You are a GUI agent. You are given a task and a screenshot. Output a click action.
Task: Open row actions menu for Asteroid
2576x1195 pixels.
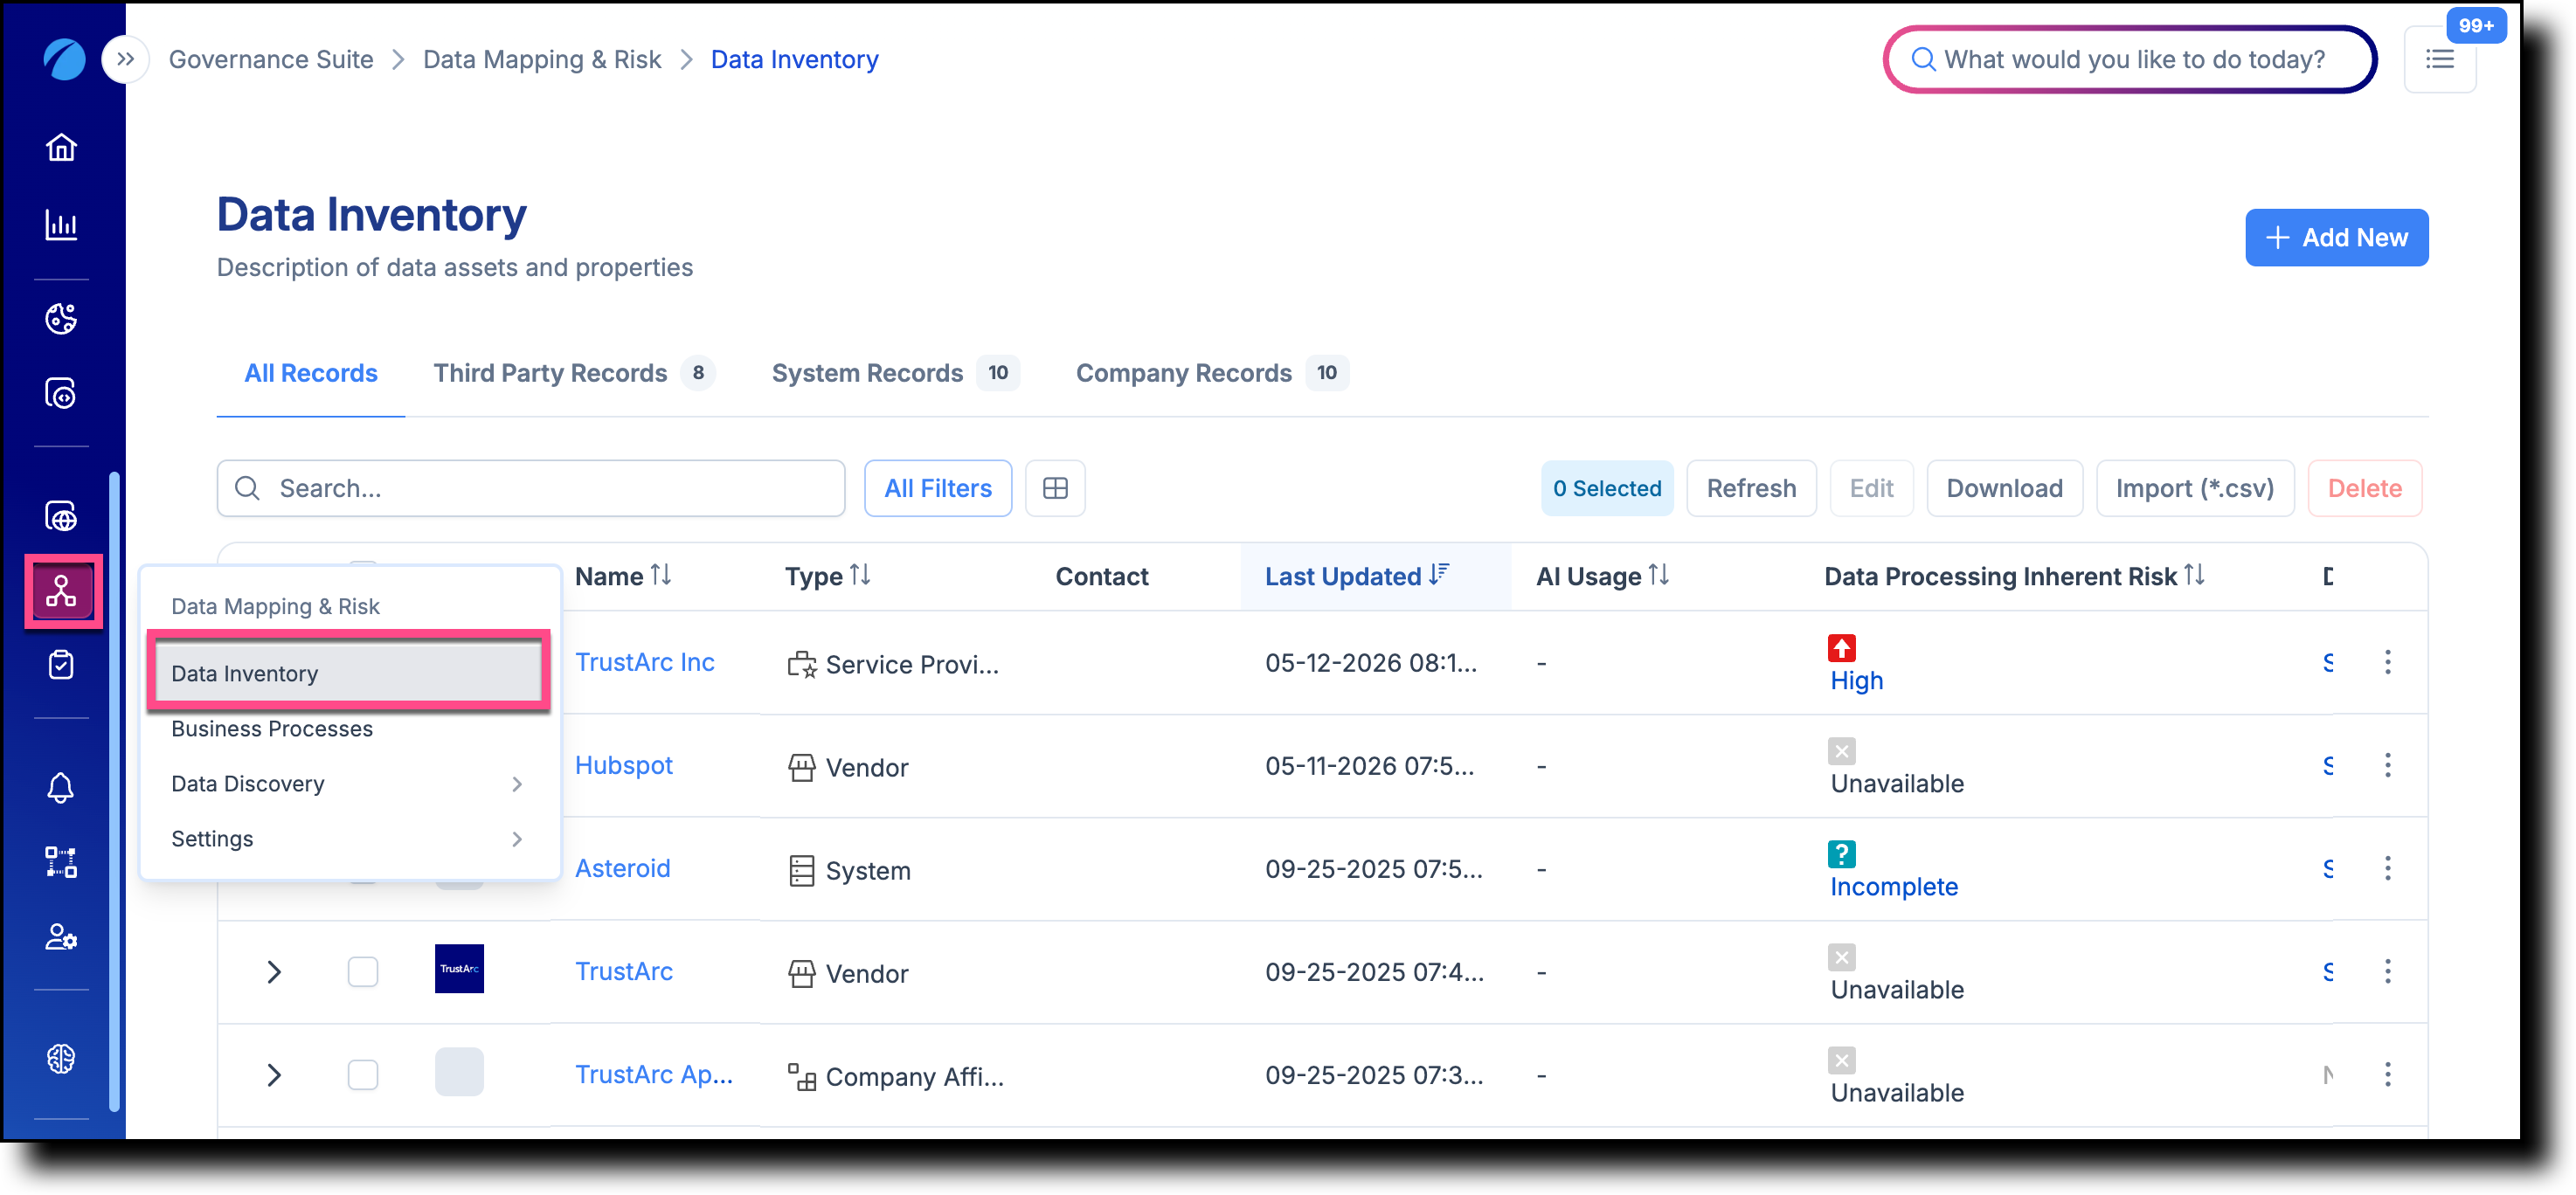[x=2388, y=868]
